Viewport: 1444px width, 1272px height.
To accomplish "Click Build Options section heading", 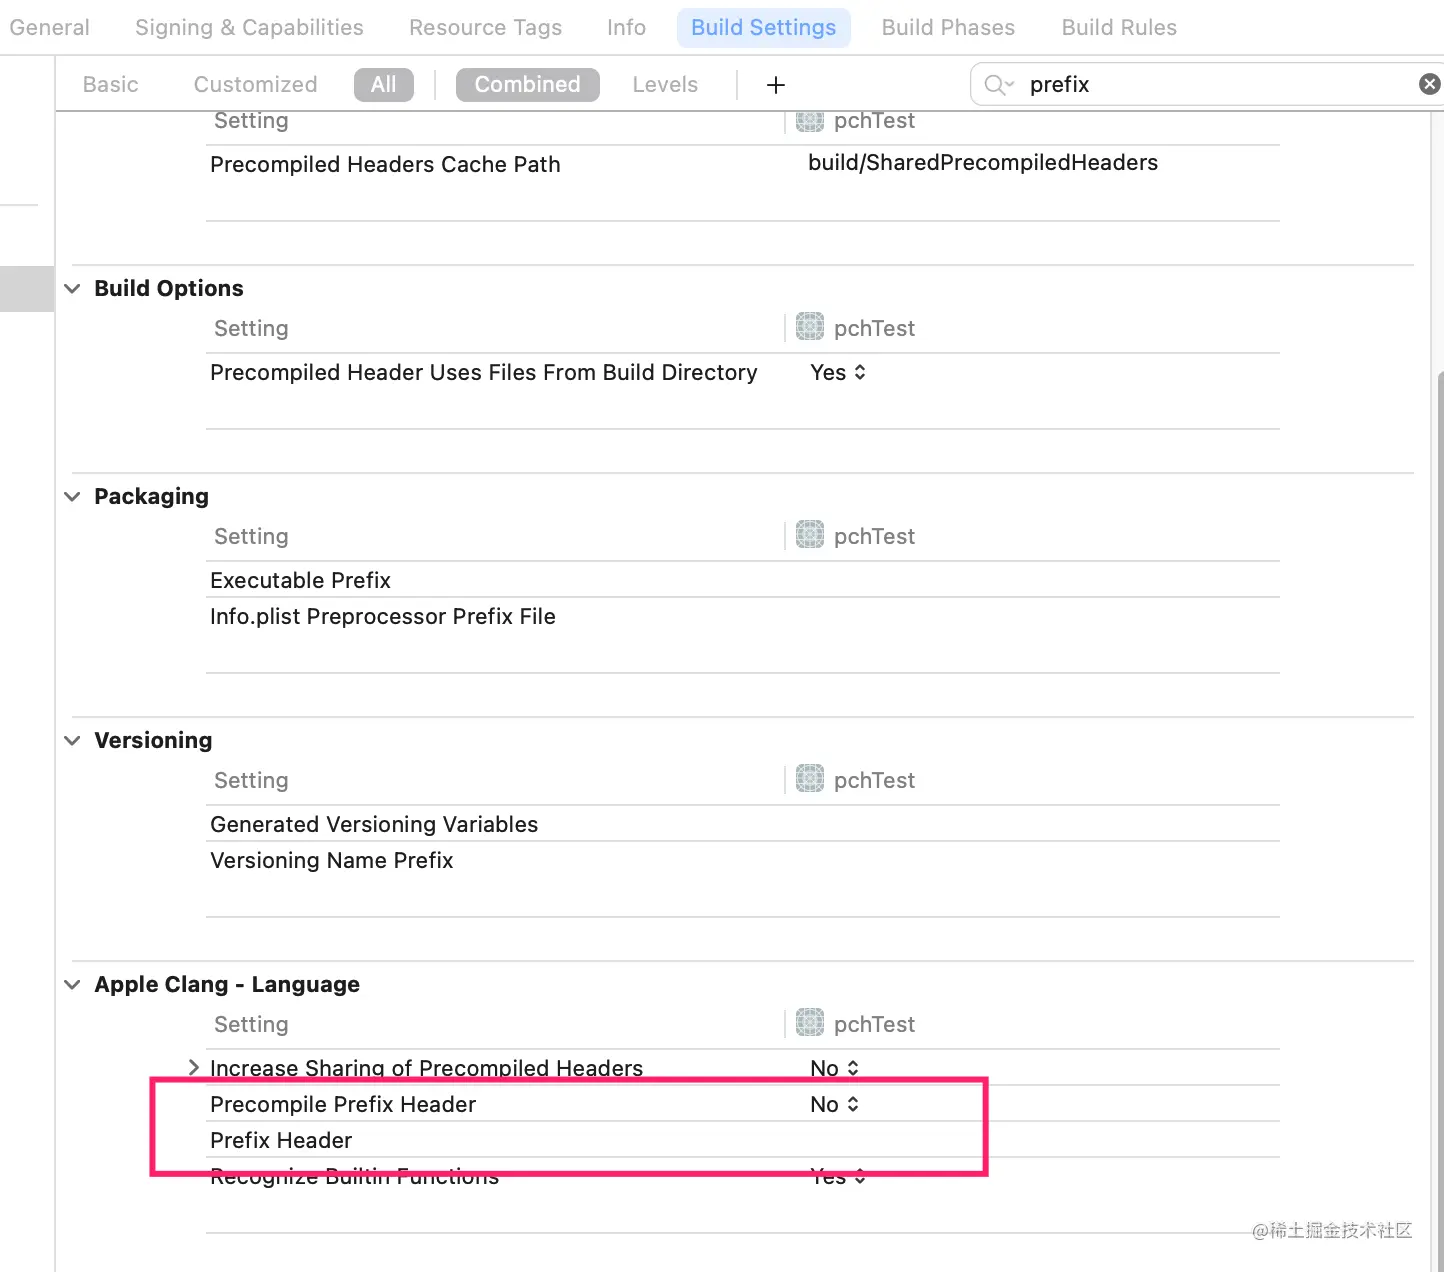I will (169, 288).
